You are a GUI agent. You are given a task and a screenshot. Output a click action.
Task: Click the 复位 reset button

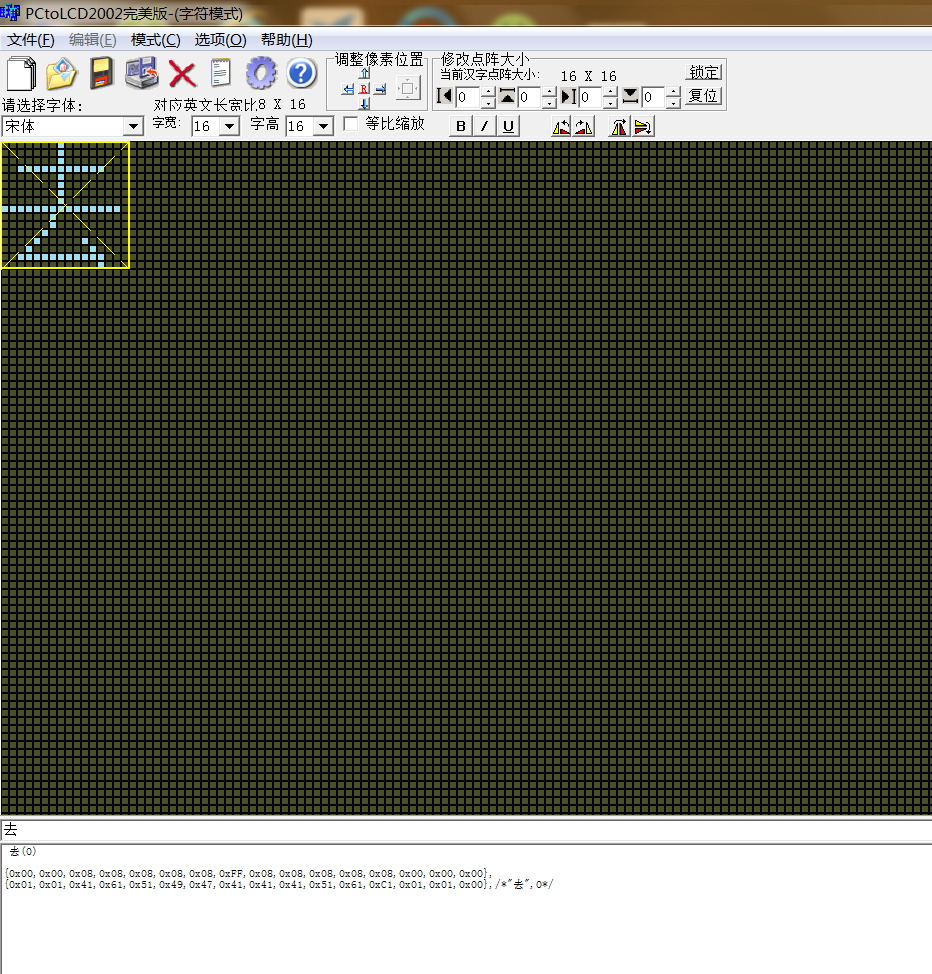coord(703,96)
